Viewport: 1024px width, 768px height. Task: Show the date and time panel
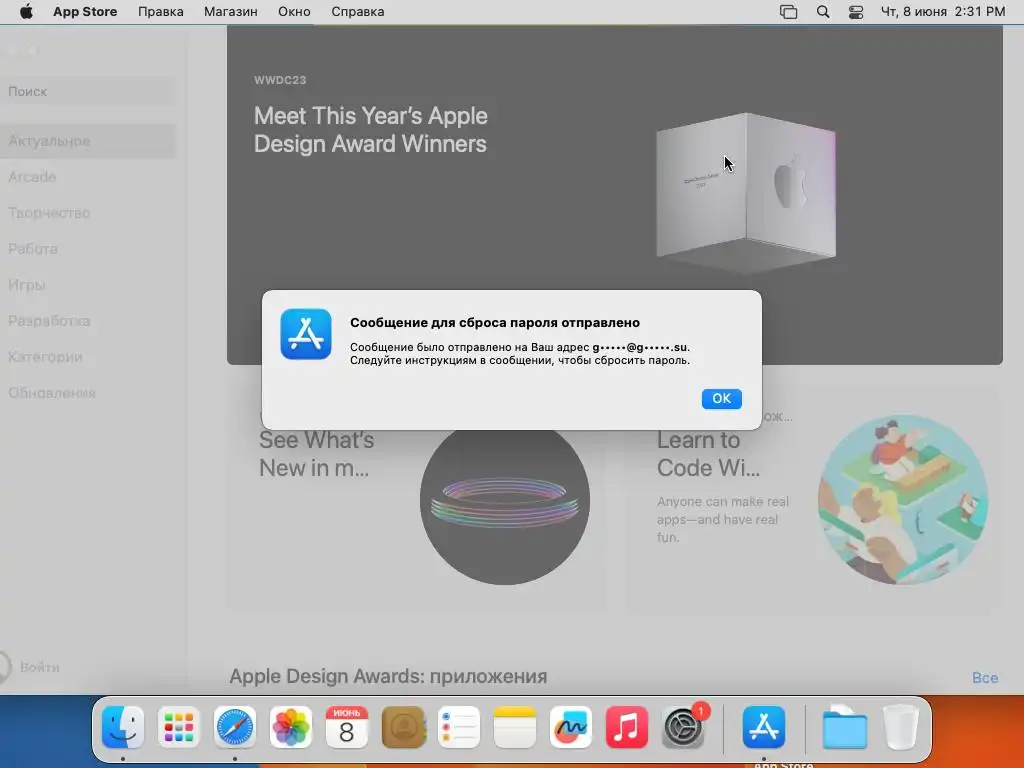[943, 12]
